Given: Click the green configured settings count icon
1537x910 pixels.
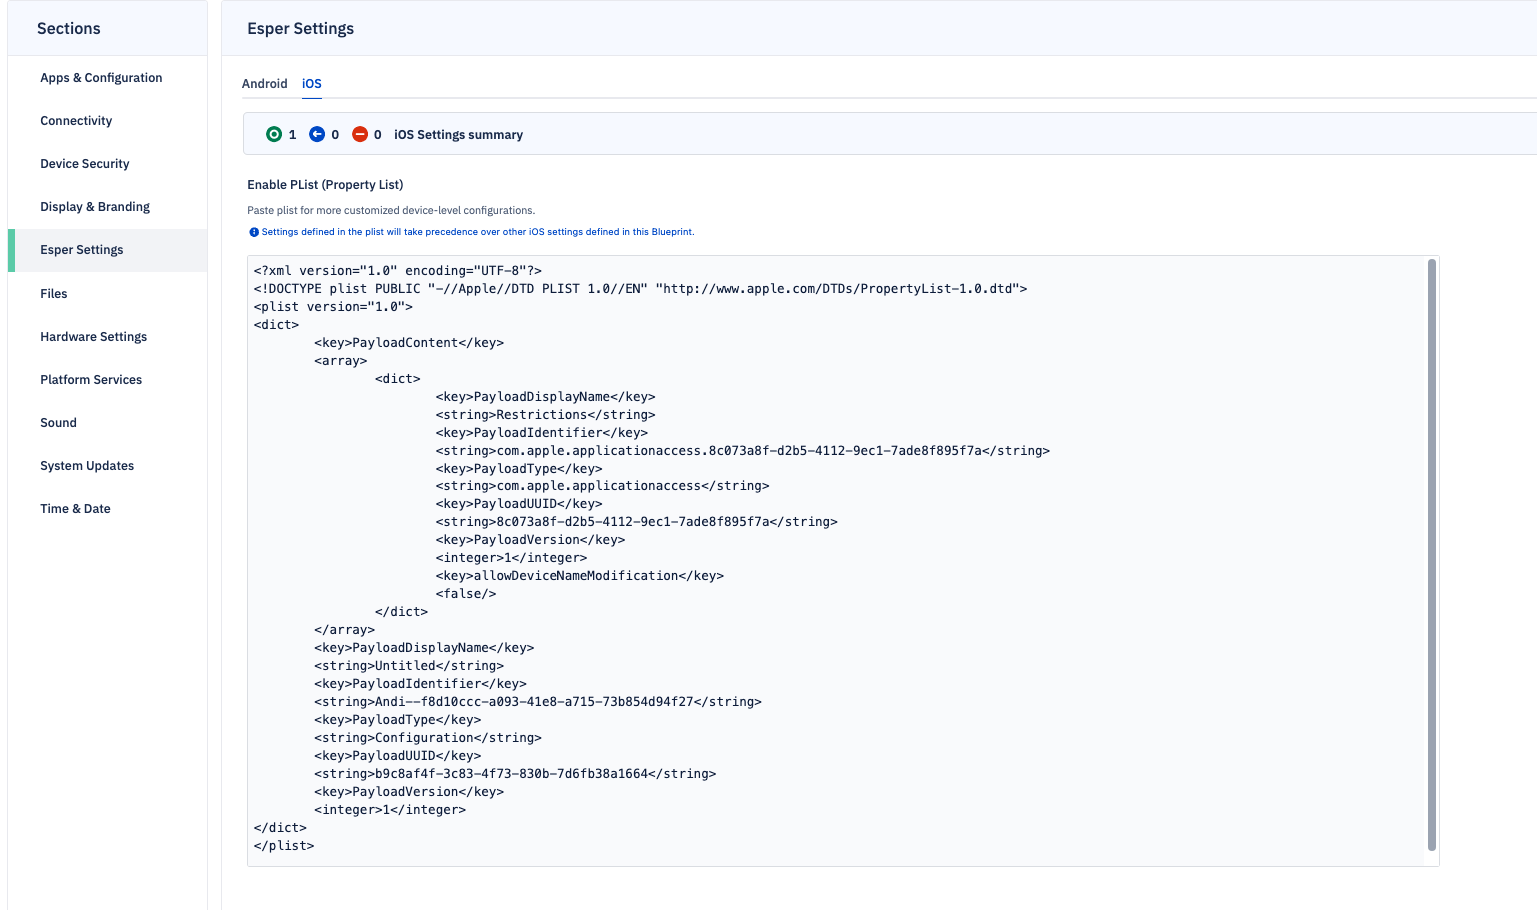Looking at the screenshot, I should 274,134.
